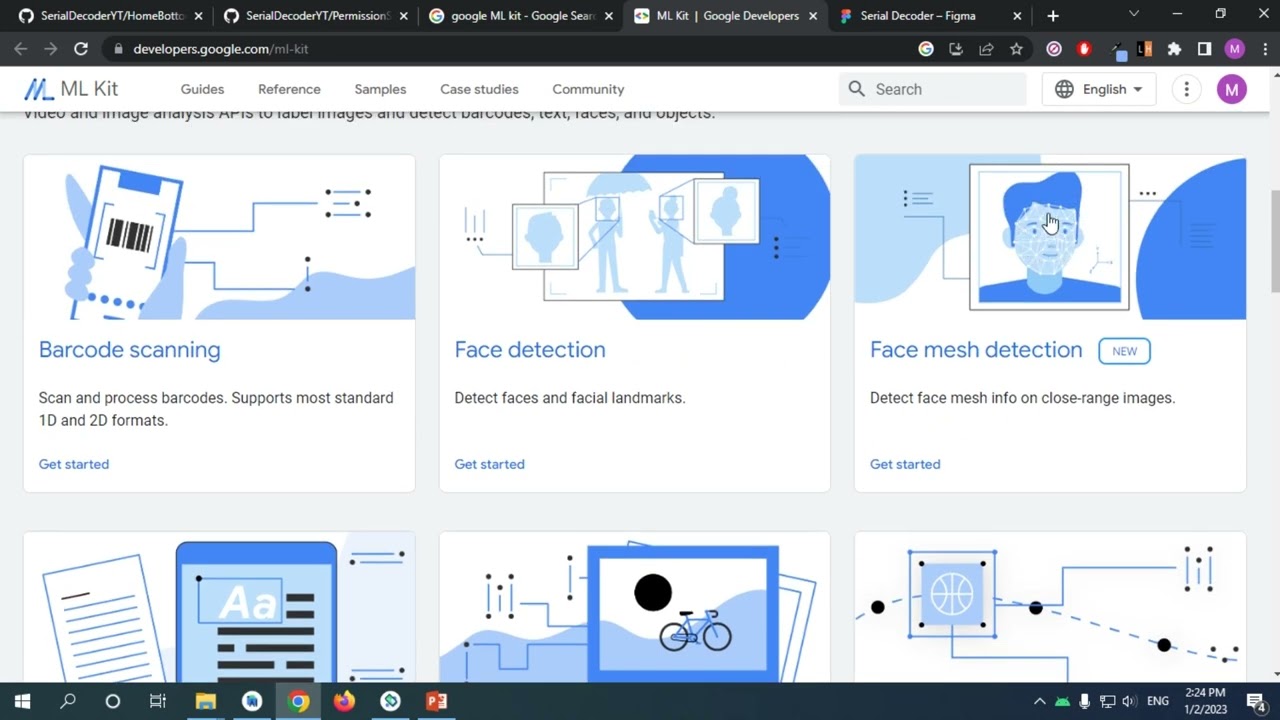Click the bicycle image labeling illustration

[x=635, y=608]
